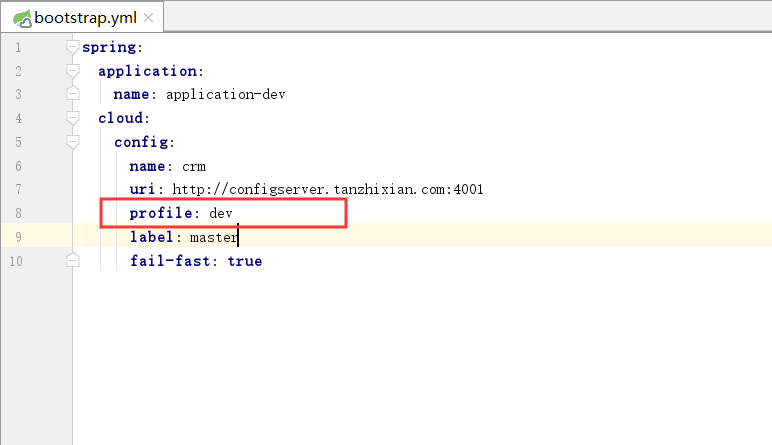Viewport: 772px width, 445px height.
Task: Click fold end marker on line 3
Action: pos(72,94)
